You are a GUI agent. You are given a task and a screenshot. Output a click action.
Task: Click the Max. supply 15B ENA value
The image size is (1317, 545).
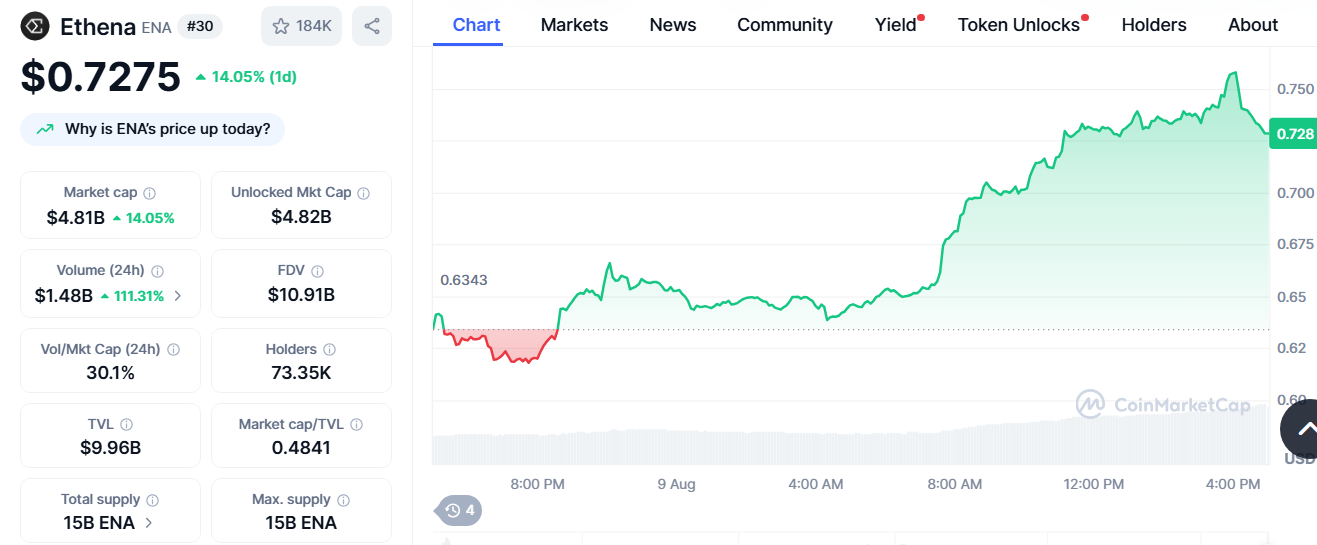click(x=301, y=523)
